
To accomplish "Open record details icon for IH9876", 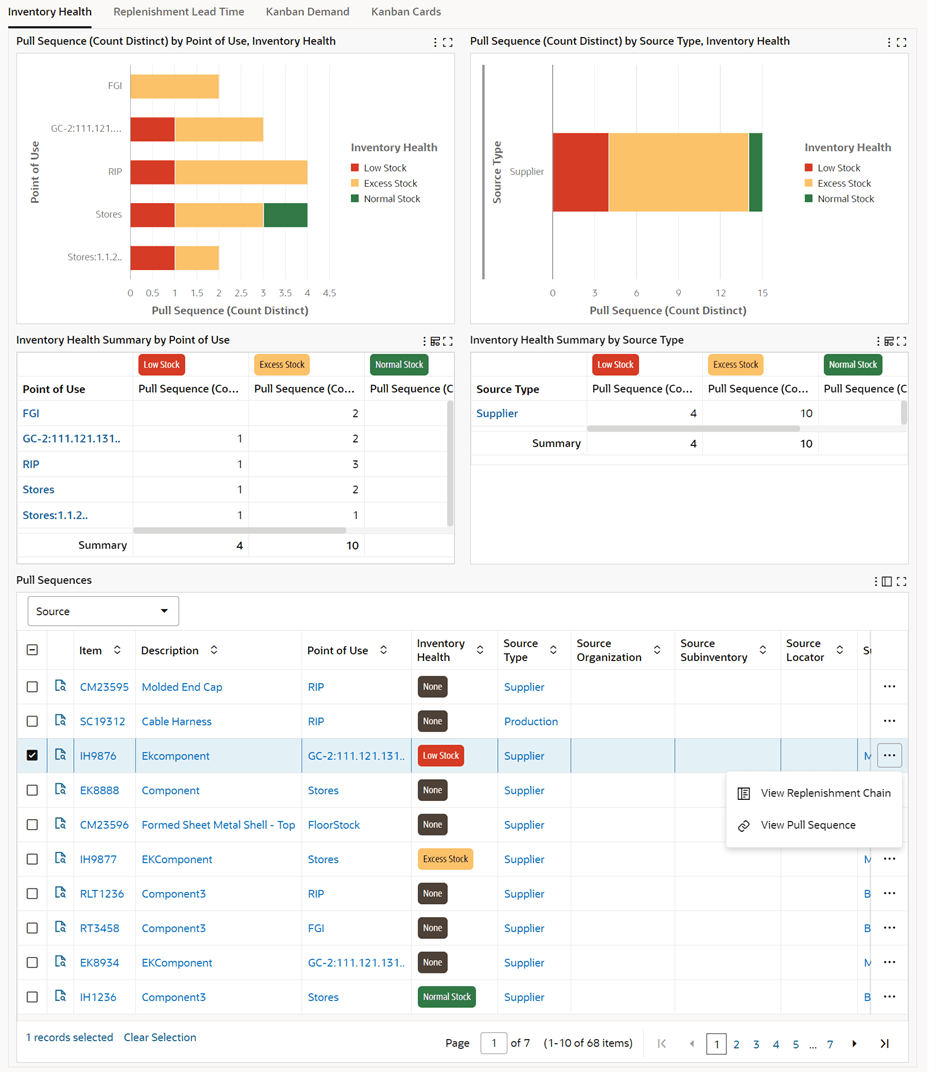I will 60,755.
